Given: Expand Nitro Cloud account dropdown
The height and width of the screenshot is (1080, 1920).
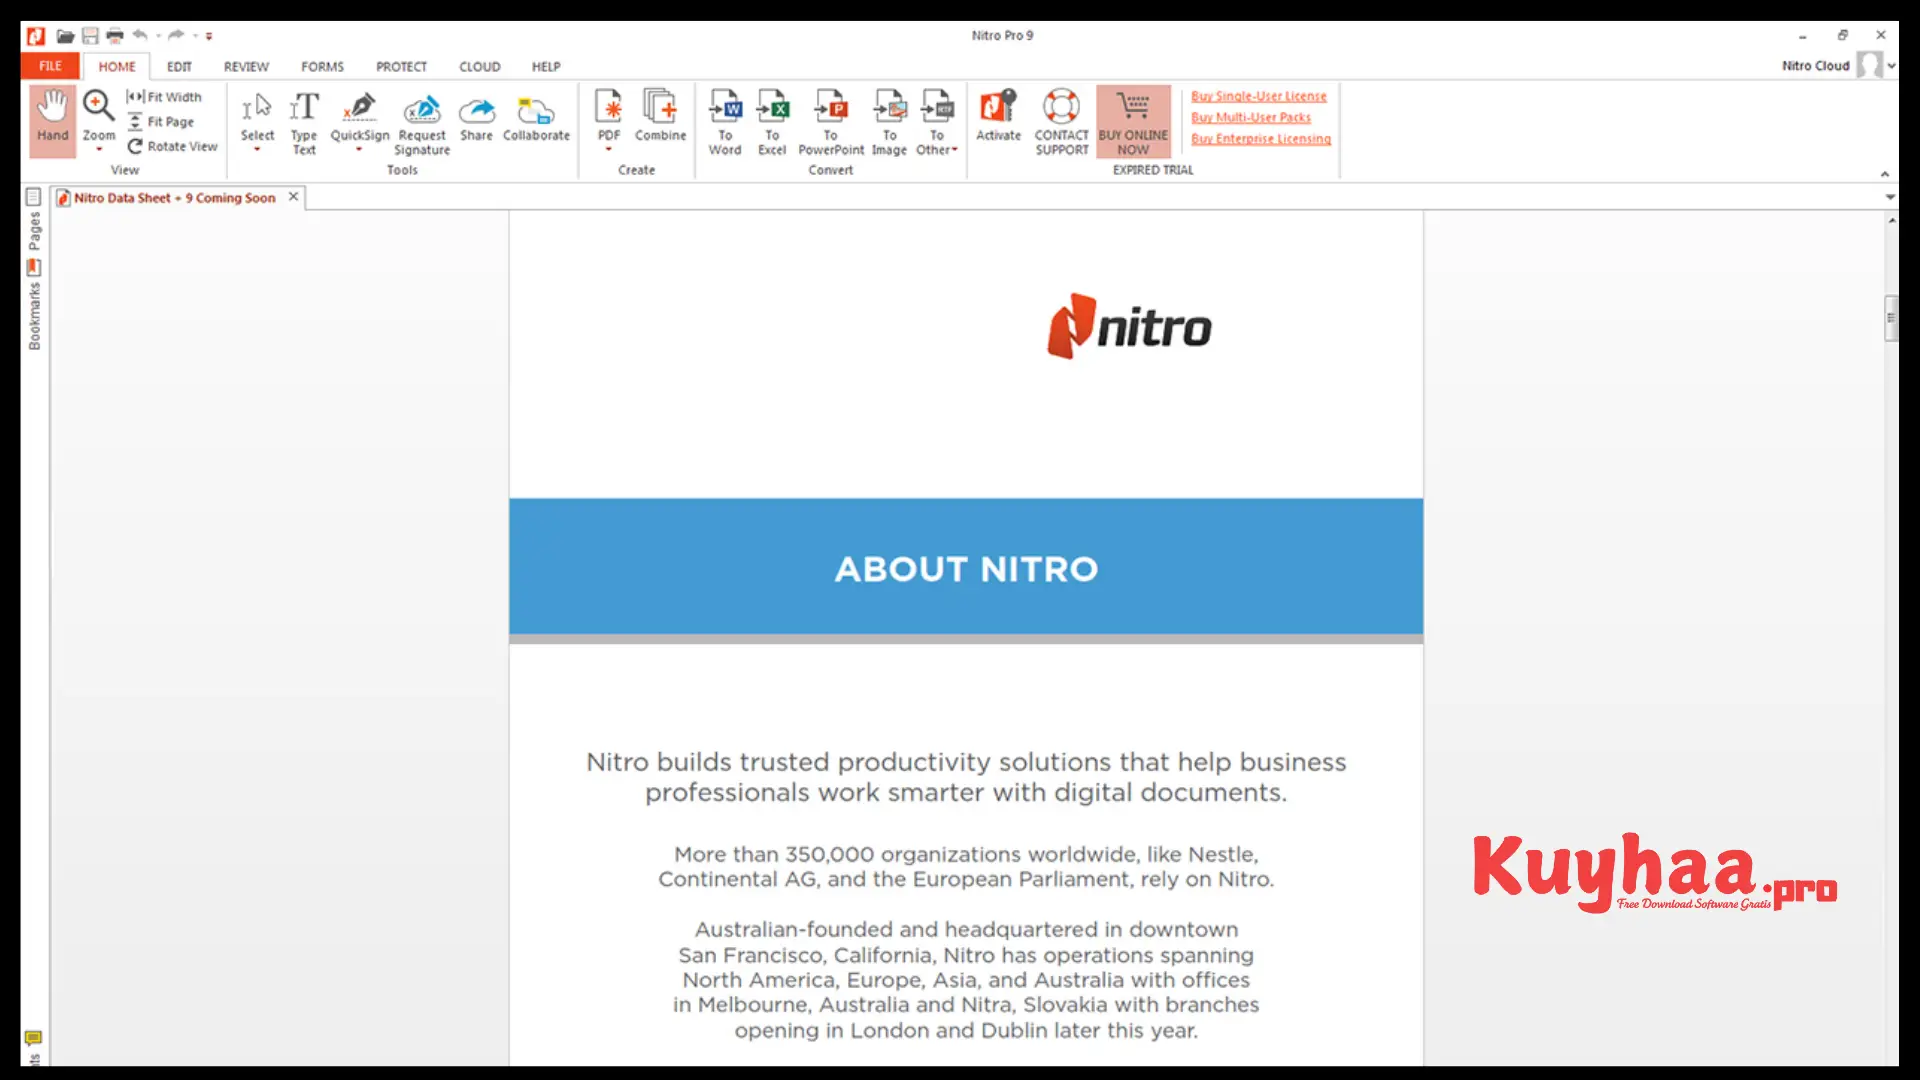Looking at the screenshot, I should tap(1891, 66).
